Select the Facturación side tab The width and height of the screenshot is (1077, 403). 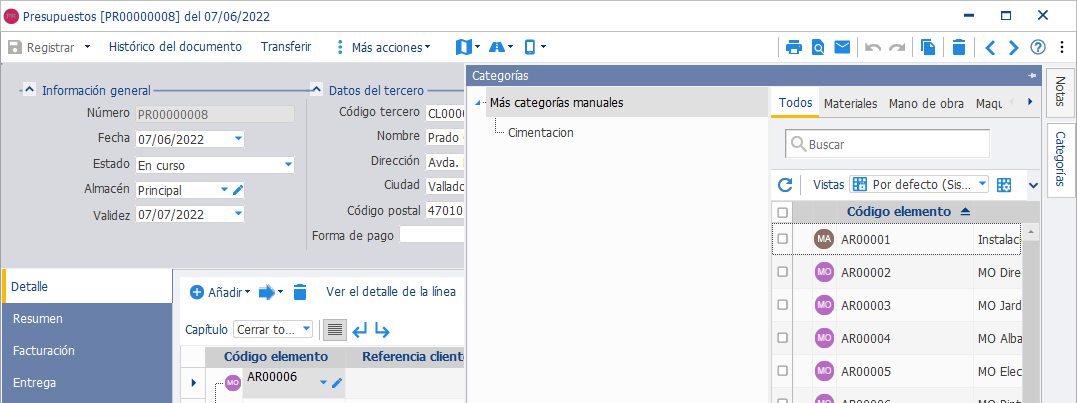(88, 350)
